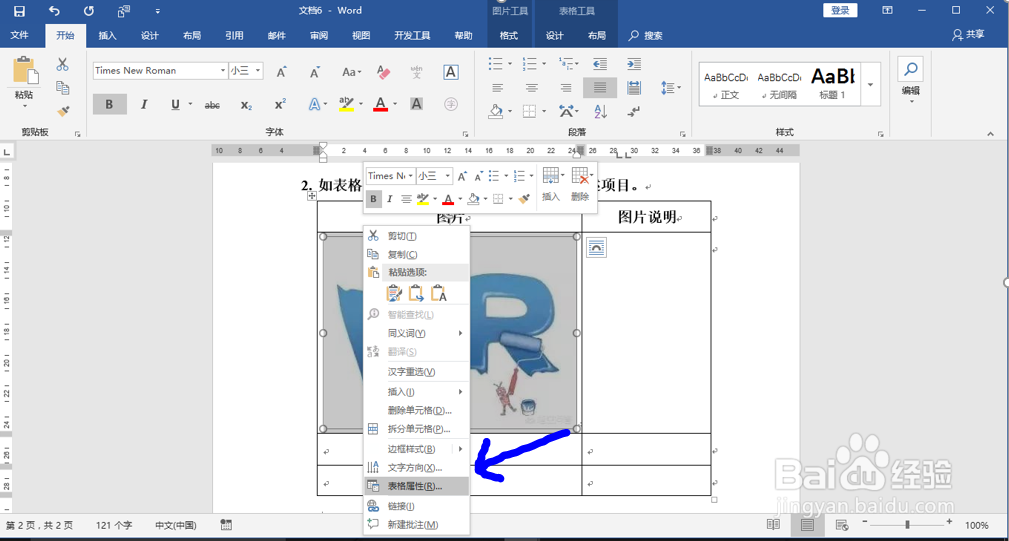
Task: Undo the last action
Action: (x=54, y=11)
